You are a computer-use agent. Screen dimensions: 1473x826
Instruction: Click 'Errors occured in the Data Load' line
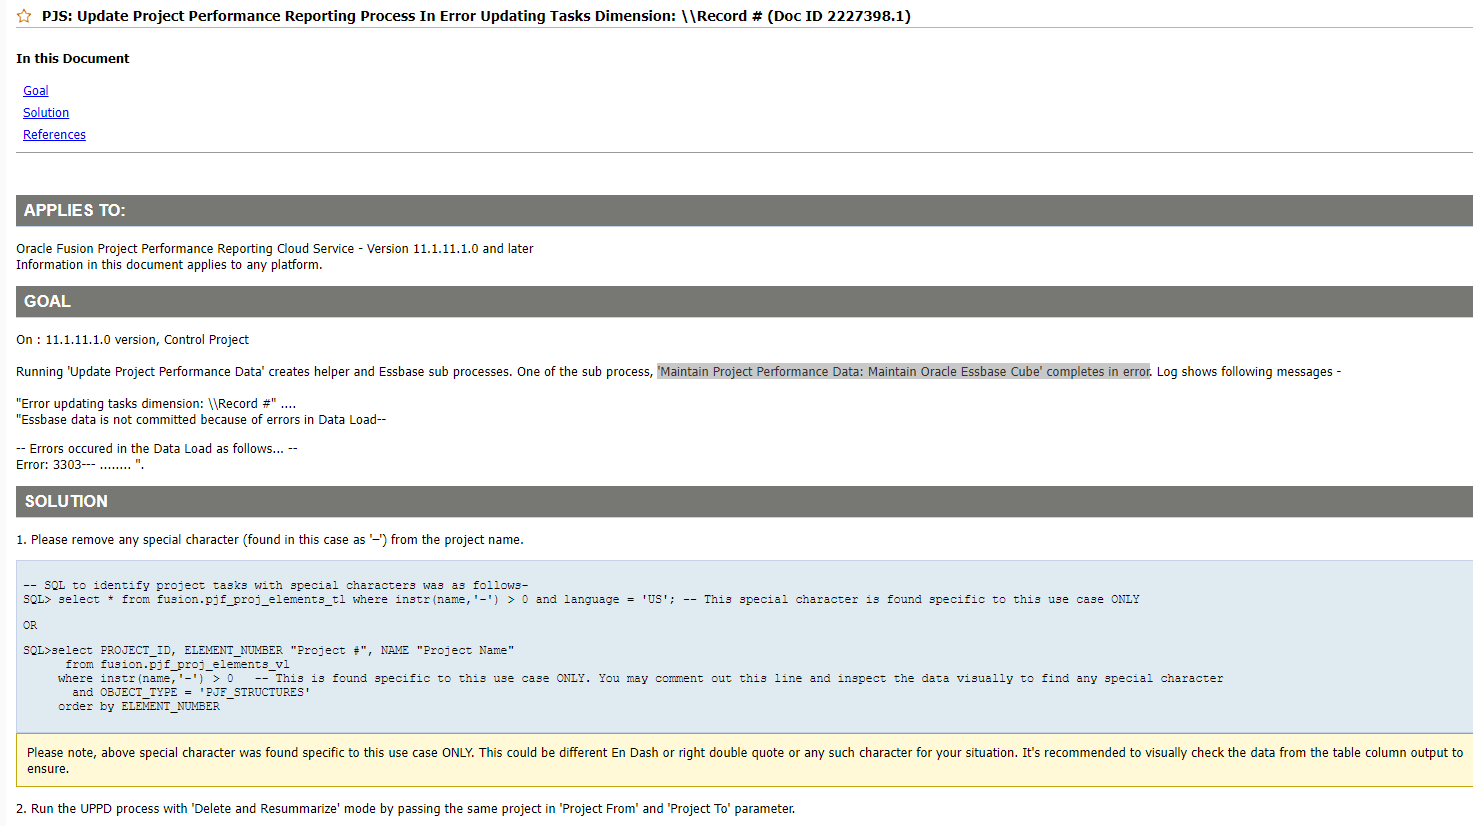(x=157, y=449)
